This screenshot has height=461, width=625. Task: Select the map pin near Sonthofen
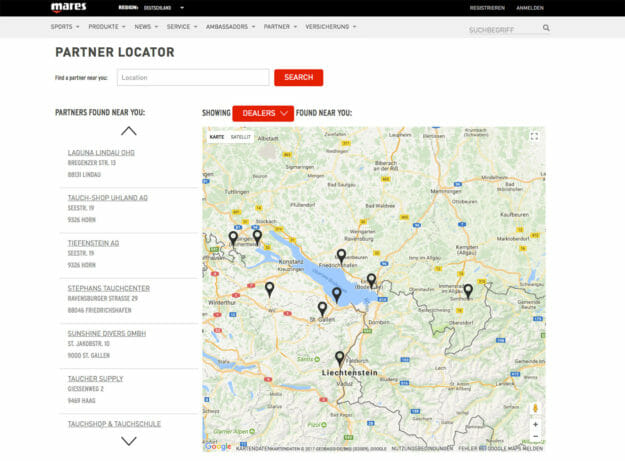(x=468, y=290)
